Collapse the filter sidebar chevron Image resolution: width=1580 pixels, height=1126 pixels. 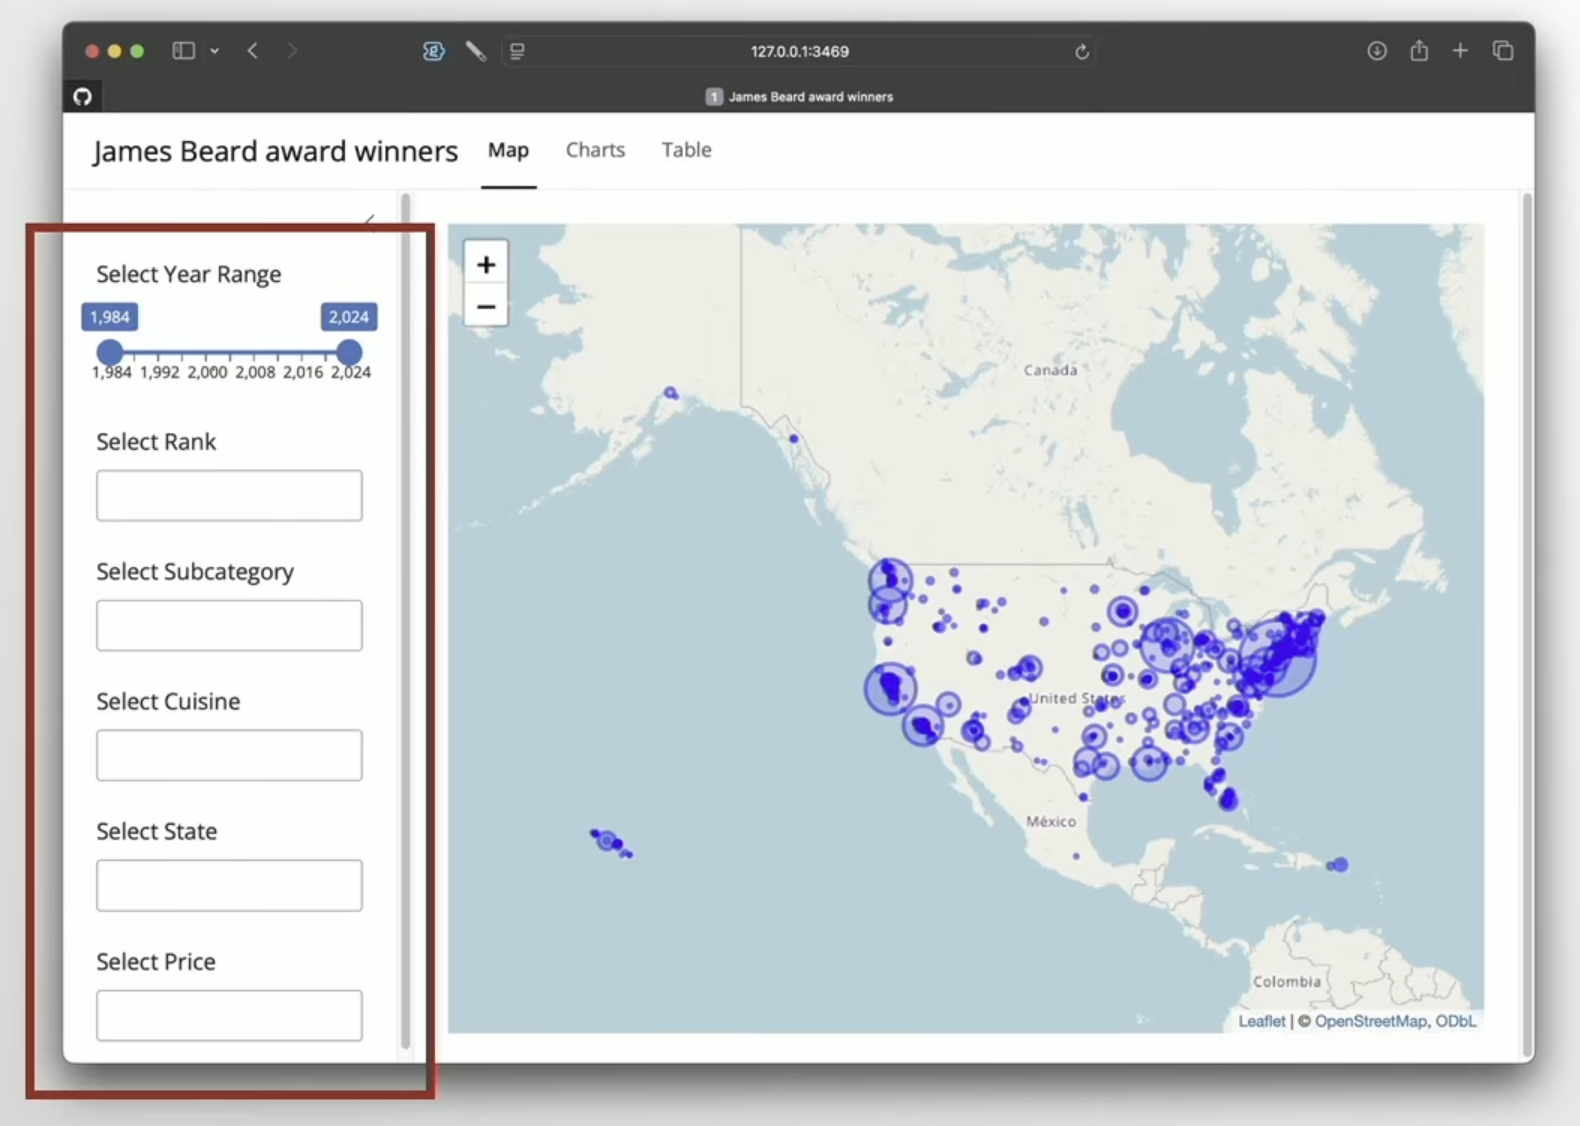(x=370, y=219)
